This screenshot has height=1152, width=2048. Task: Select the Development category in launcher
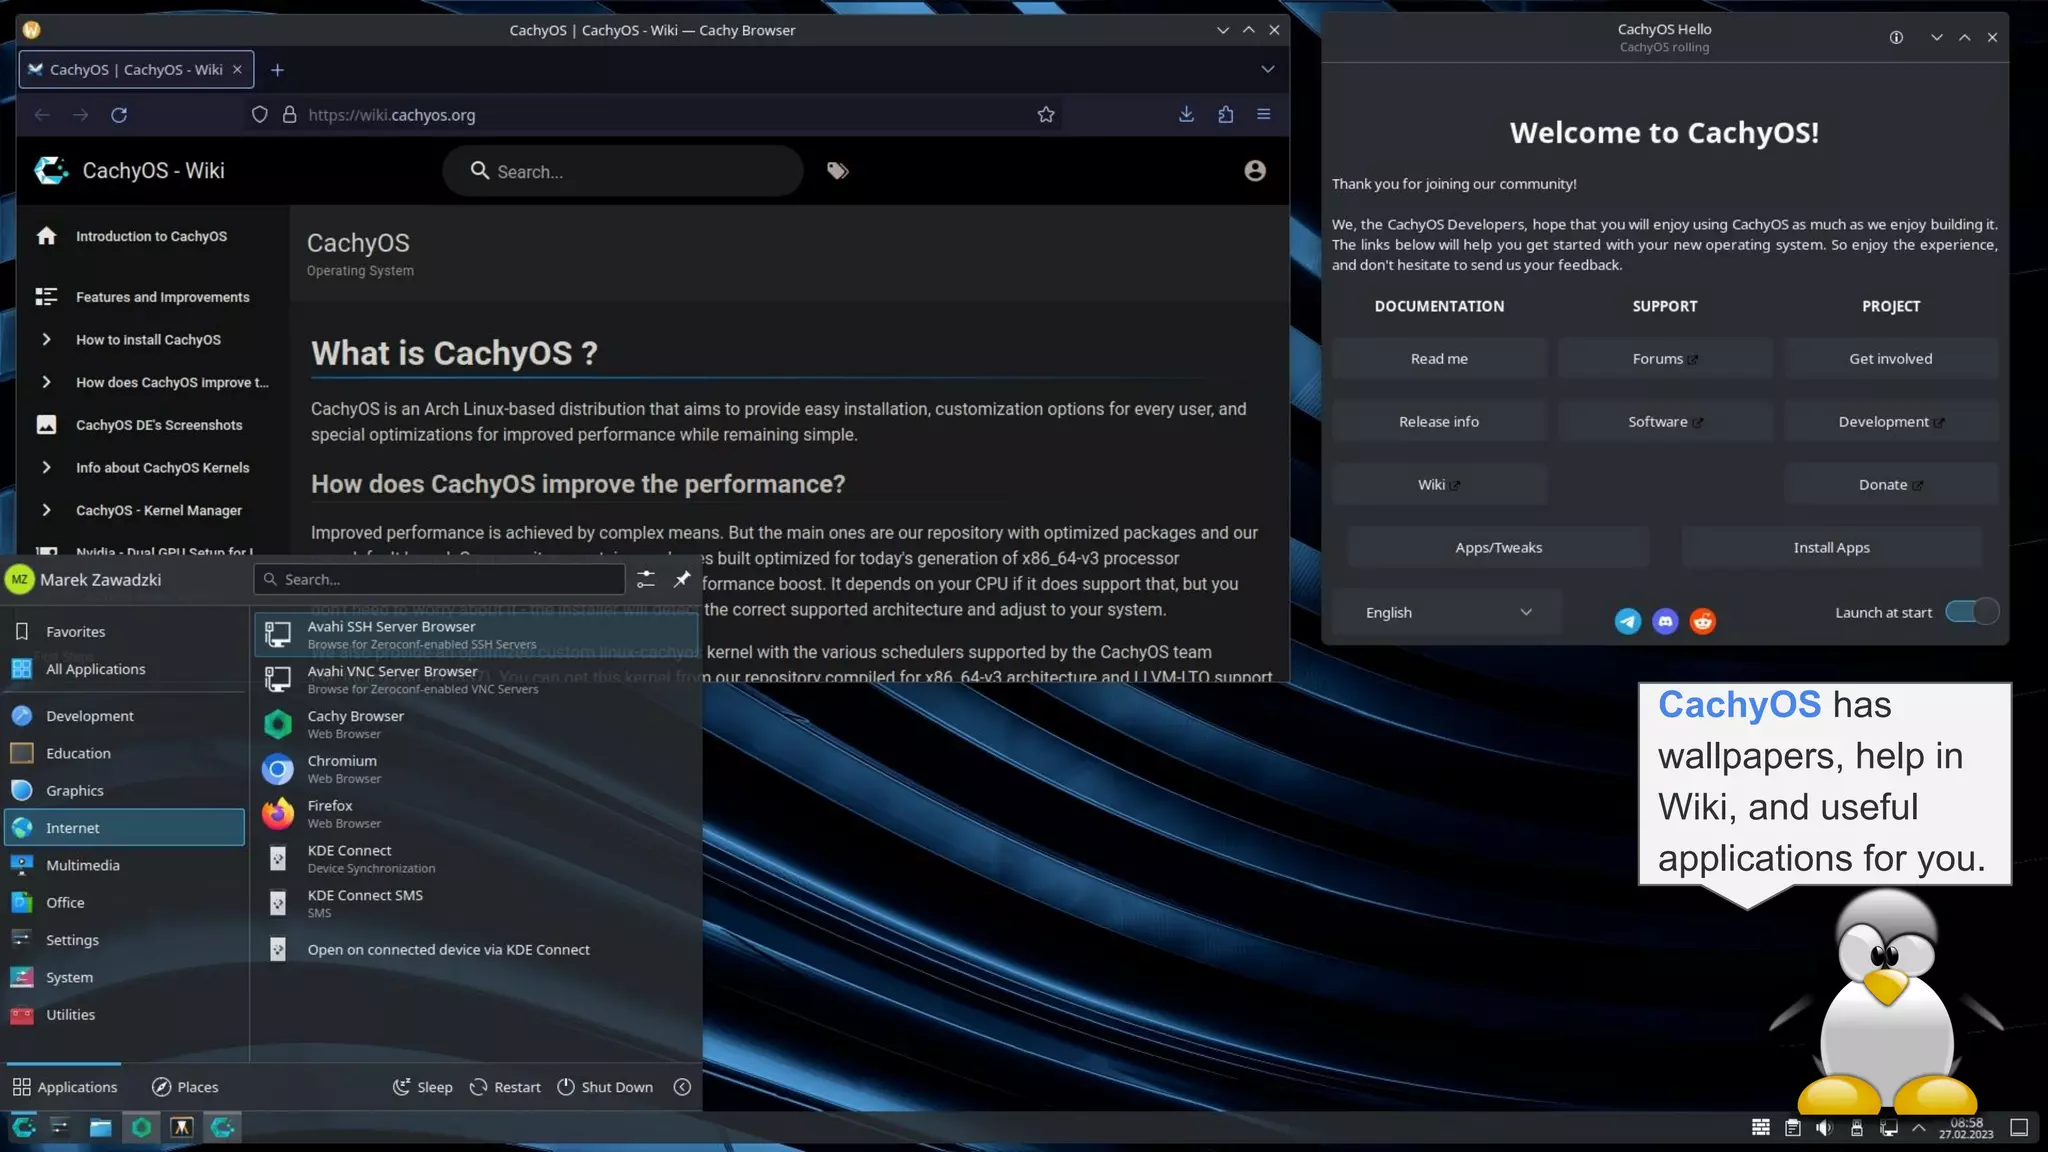[x=125, y=716]
